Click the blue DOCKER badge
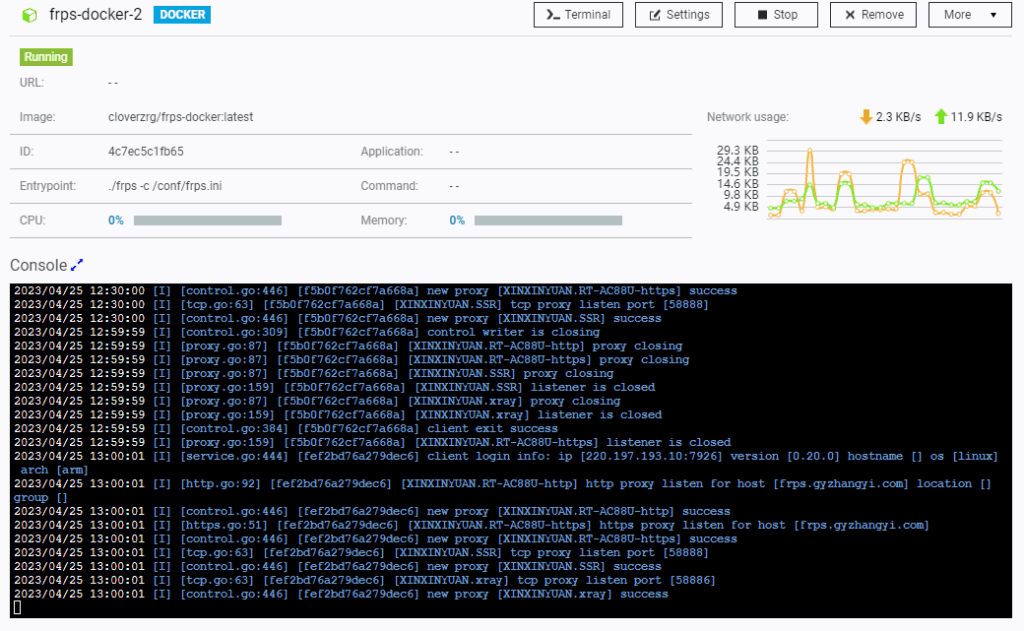1024x631 pixels. [182, 14]
